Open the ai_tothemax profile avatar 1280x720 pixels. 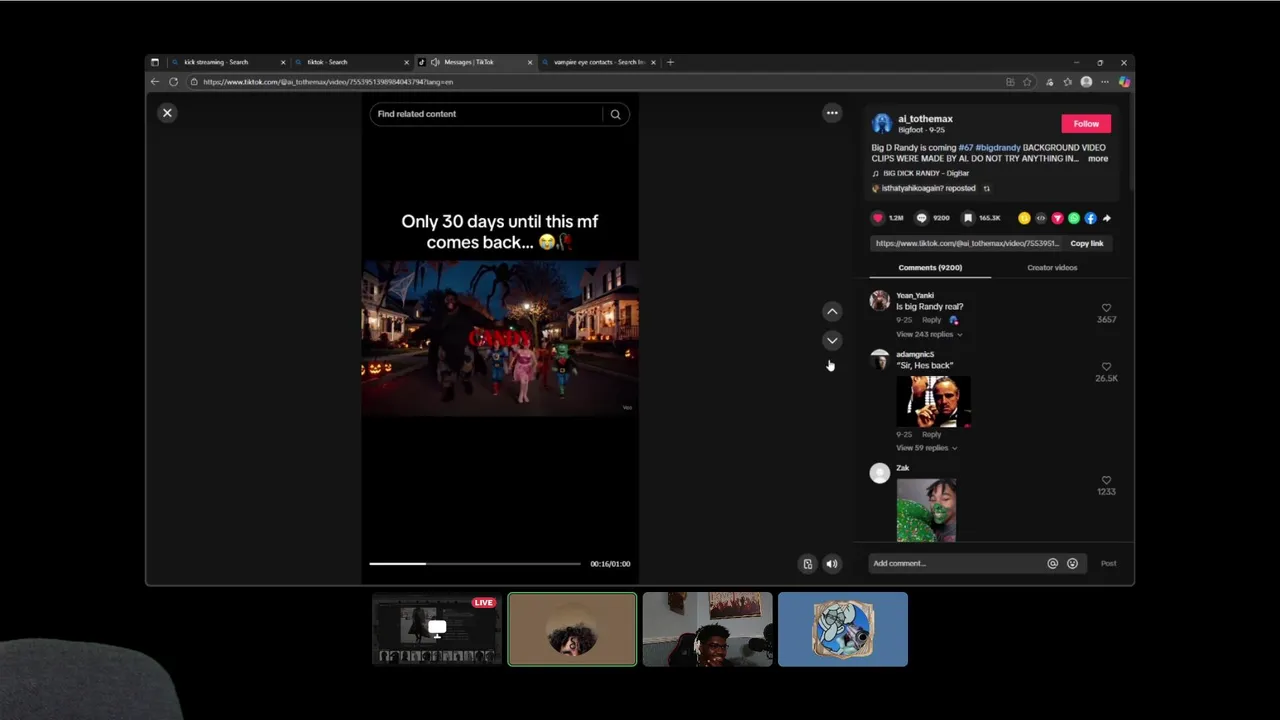[x=881, y=124]
